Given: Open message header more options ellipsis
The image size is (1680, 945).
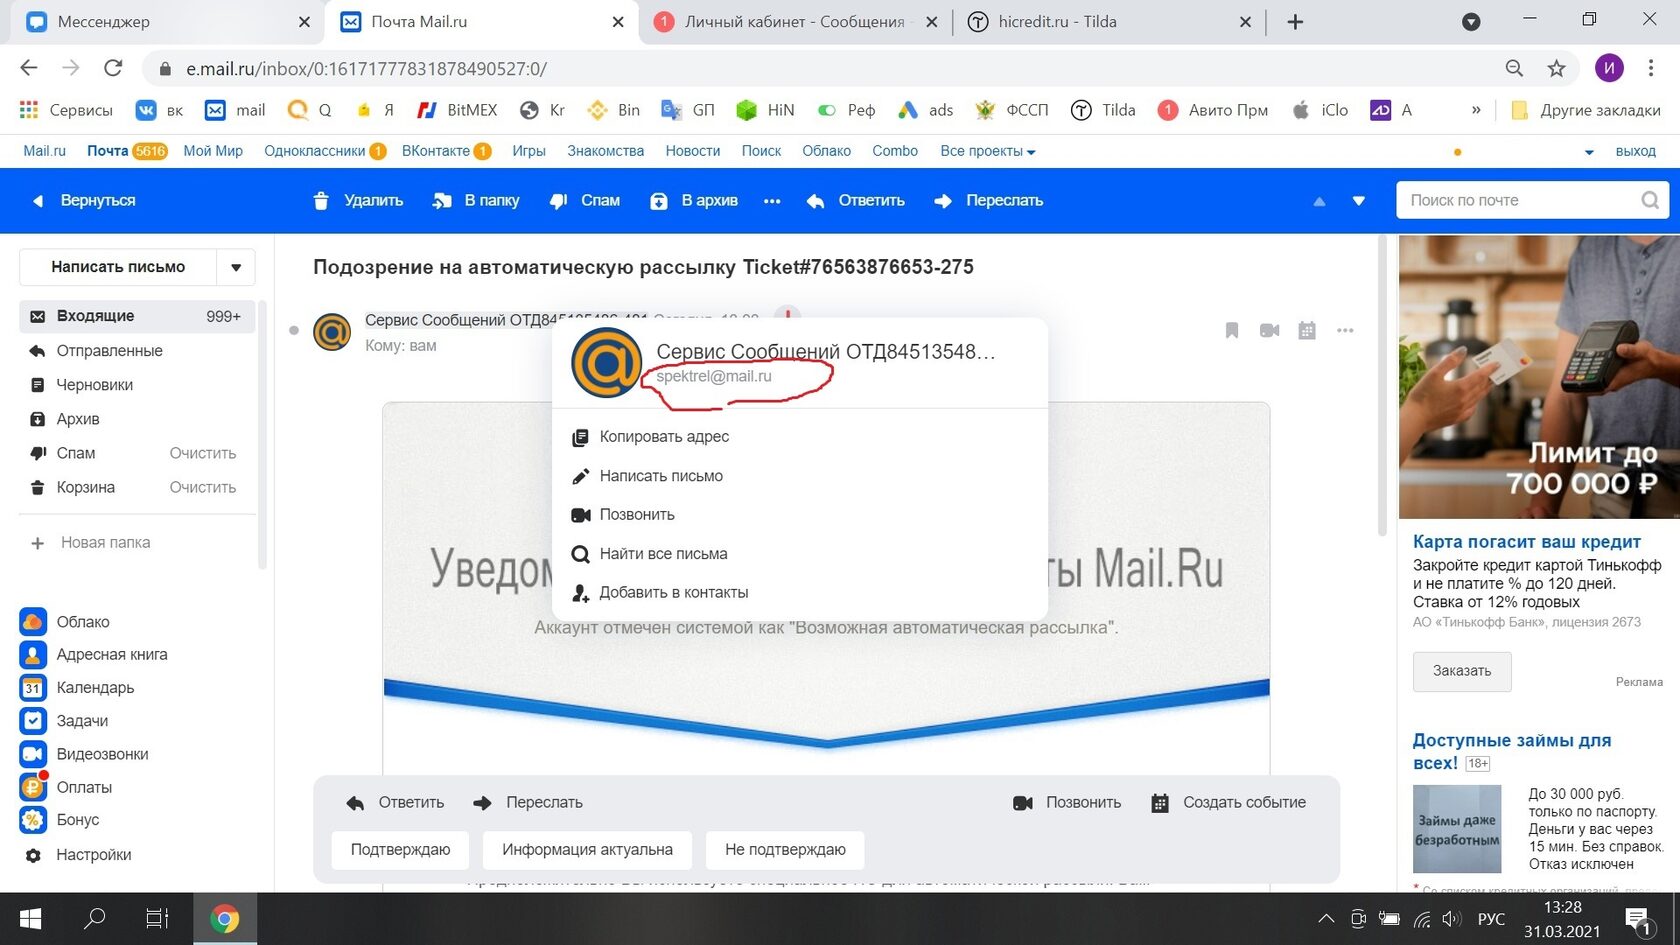Looking at the screenshot, I should 1345,331.
